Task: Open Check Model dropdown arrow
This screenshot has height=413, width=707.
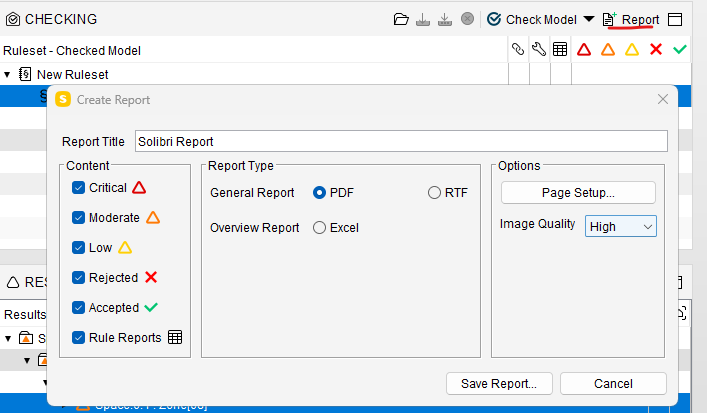Action: pyautogui.click(x=588, y=19)
